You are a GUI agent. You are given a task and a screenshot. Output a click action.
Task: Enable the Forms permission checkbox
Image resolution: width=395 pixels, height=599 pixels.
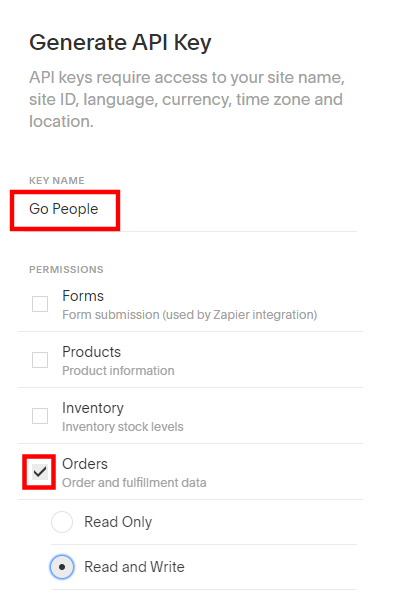[40, 304]
